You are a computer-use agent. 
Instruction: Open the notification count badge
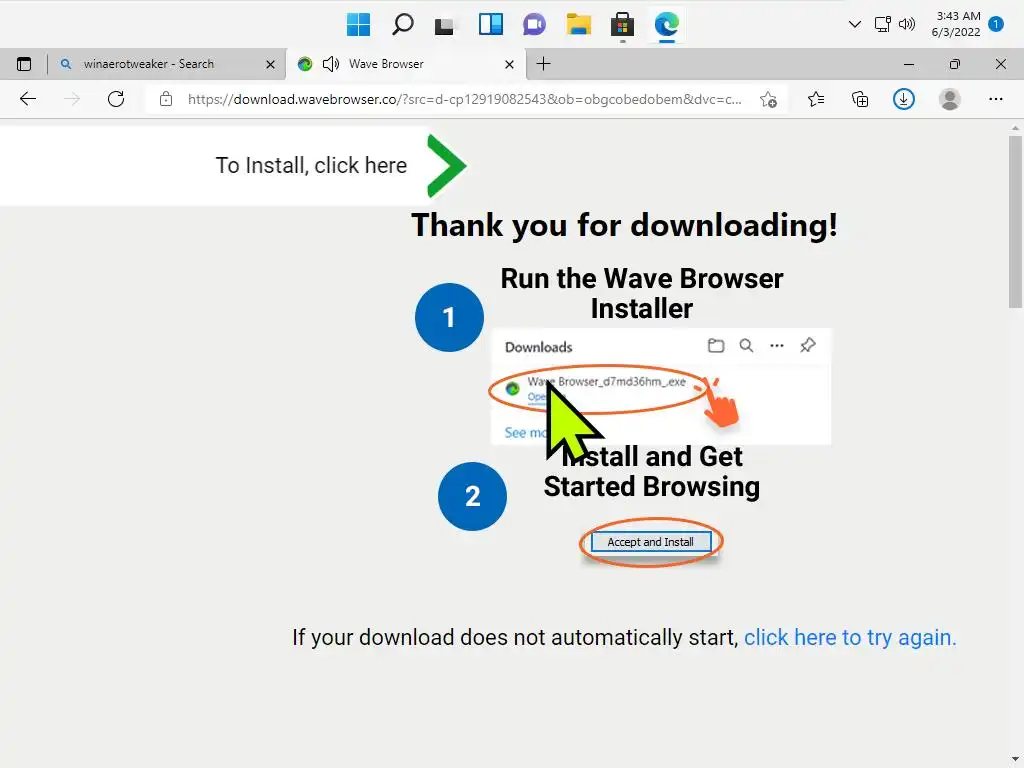pyautogui.click(x=996, y=24)
